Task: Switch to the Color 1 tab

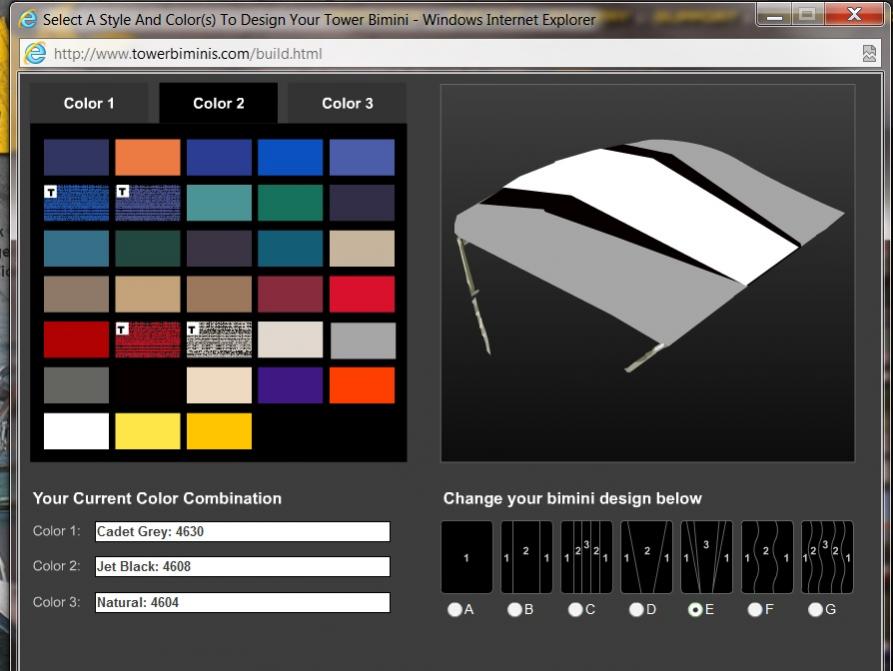Action: (x=89, y=103)
